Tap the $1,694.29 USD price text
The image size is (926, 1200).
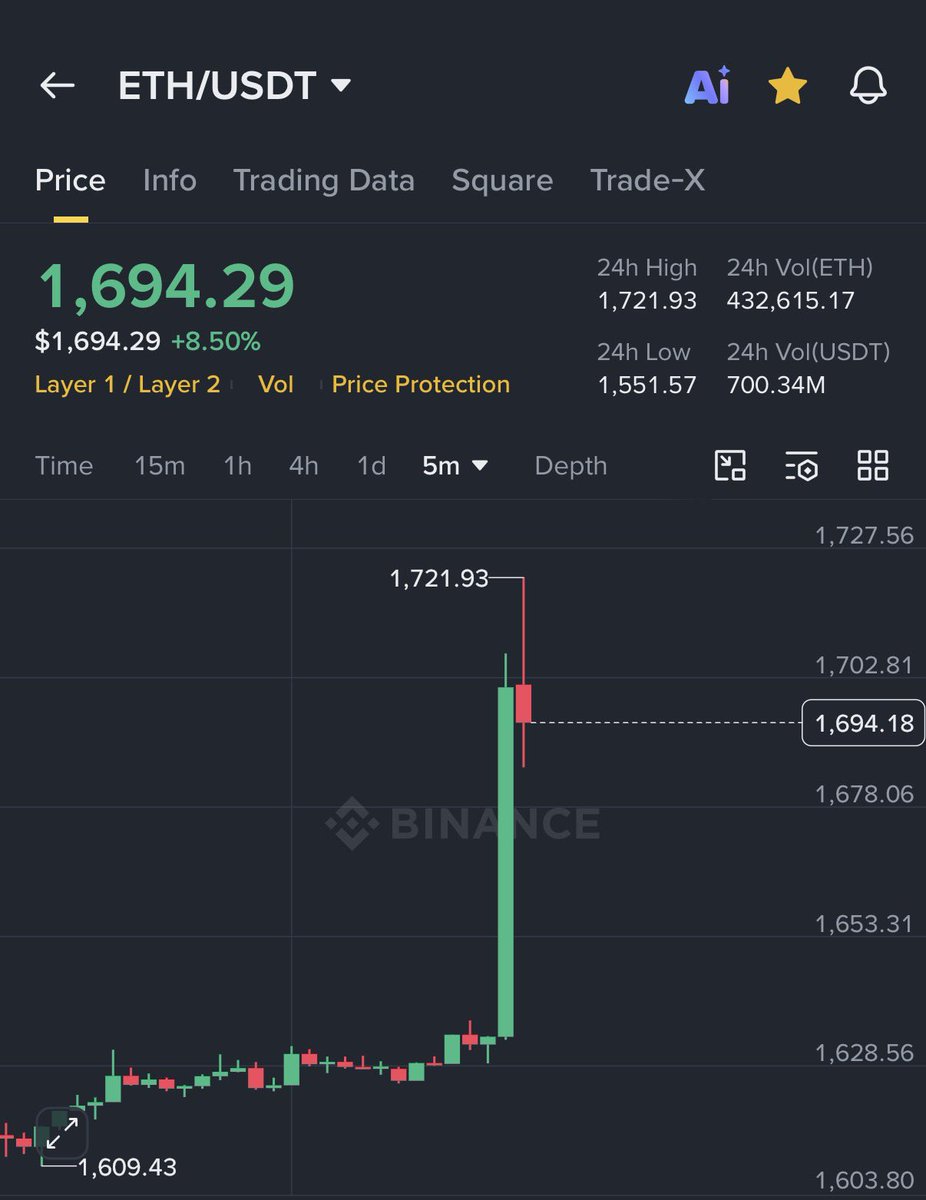pyautogui.click(x=98, y=342)
